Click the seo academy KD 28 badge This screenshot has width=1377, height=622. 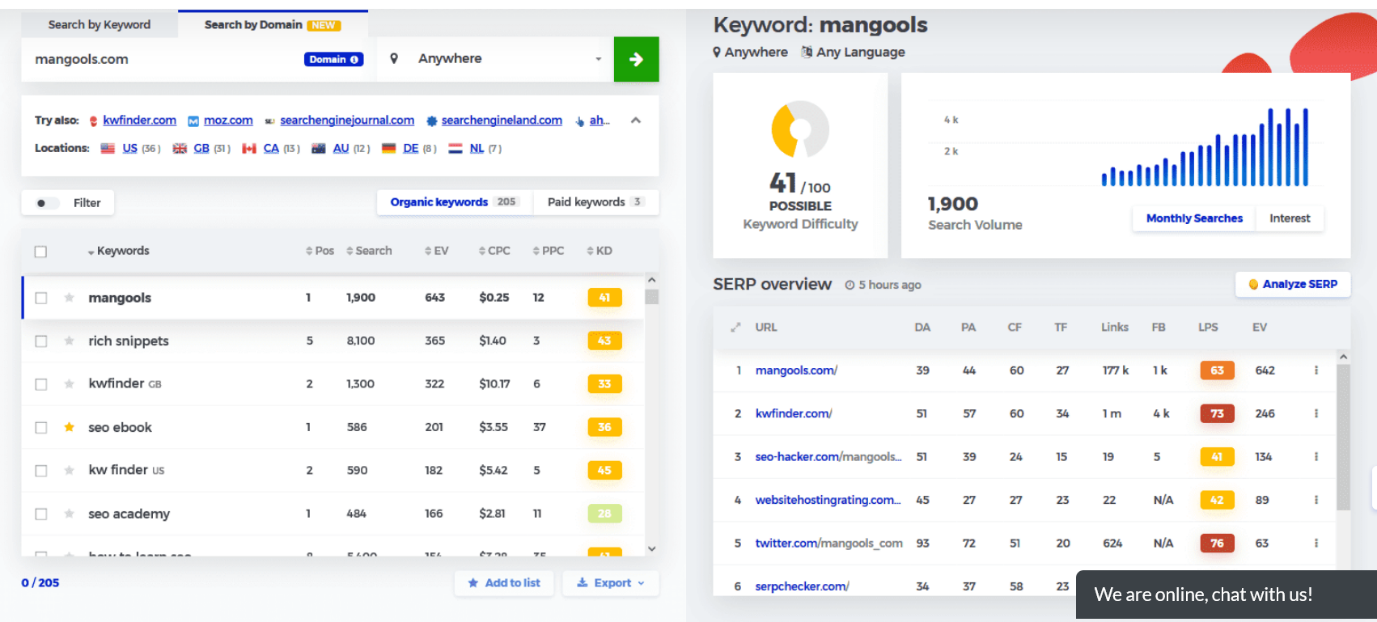604,514
